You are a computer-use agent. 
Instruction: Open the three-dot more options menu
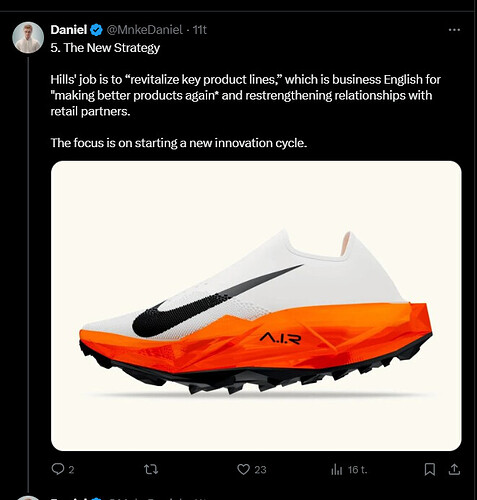454,30
